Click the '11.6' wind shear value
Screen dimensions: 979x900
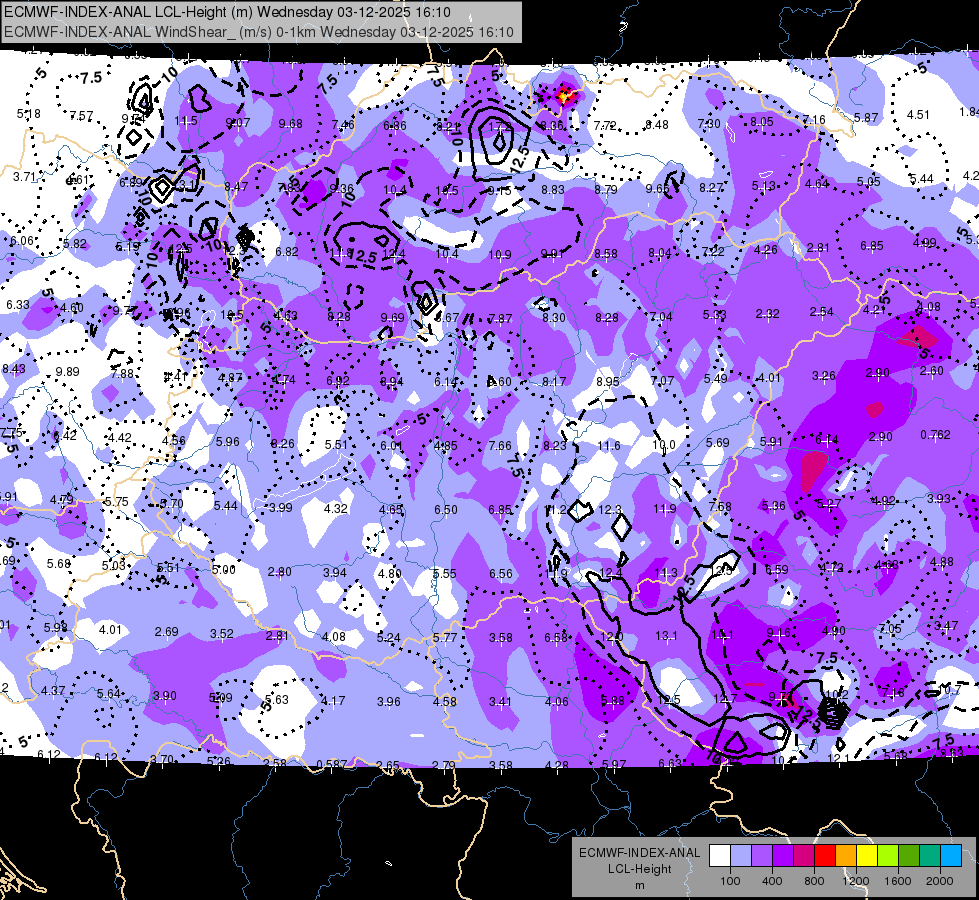pos(609,445)
